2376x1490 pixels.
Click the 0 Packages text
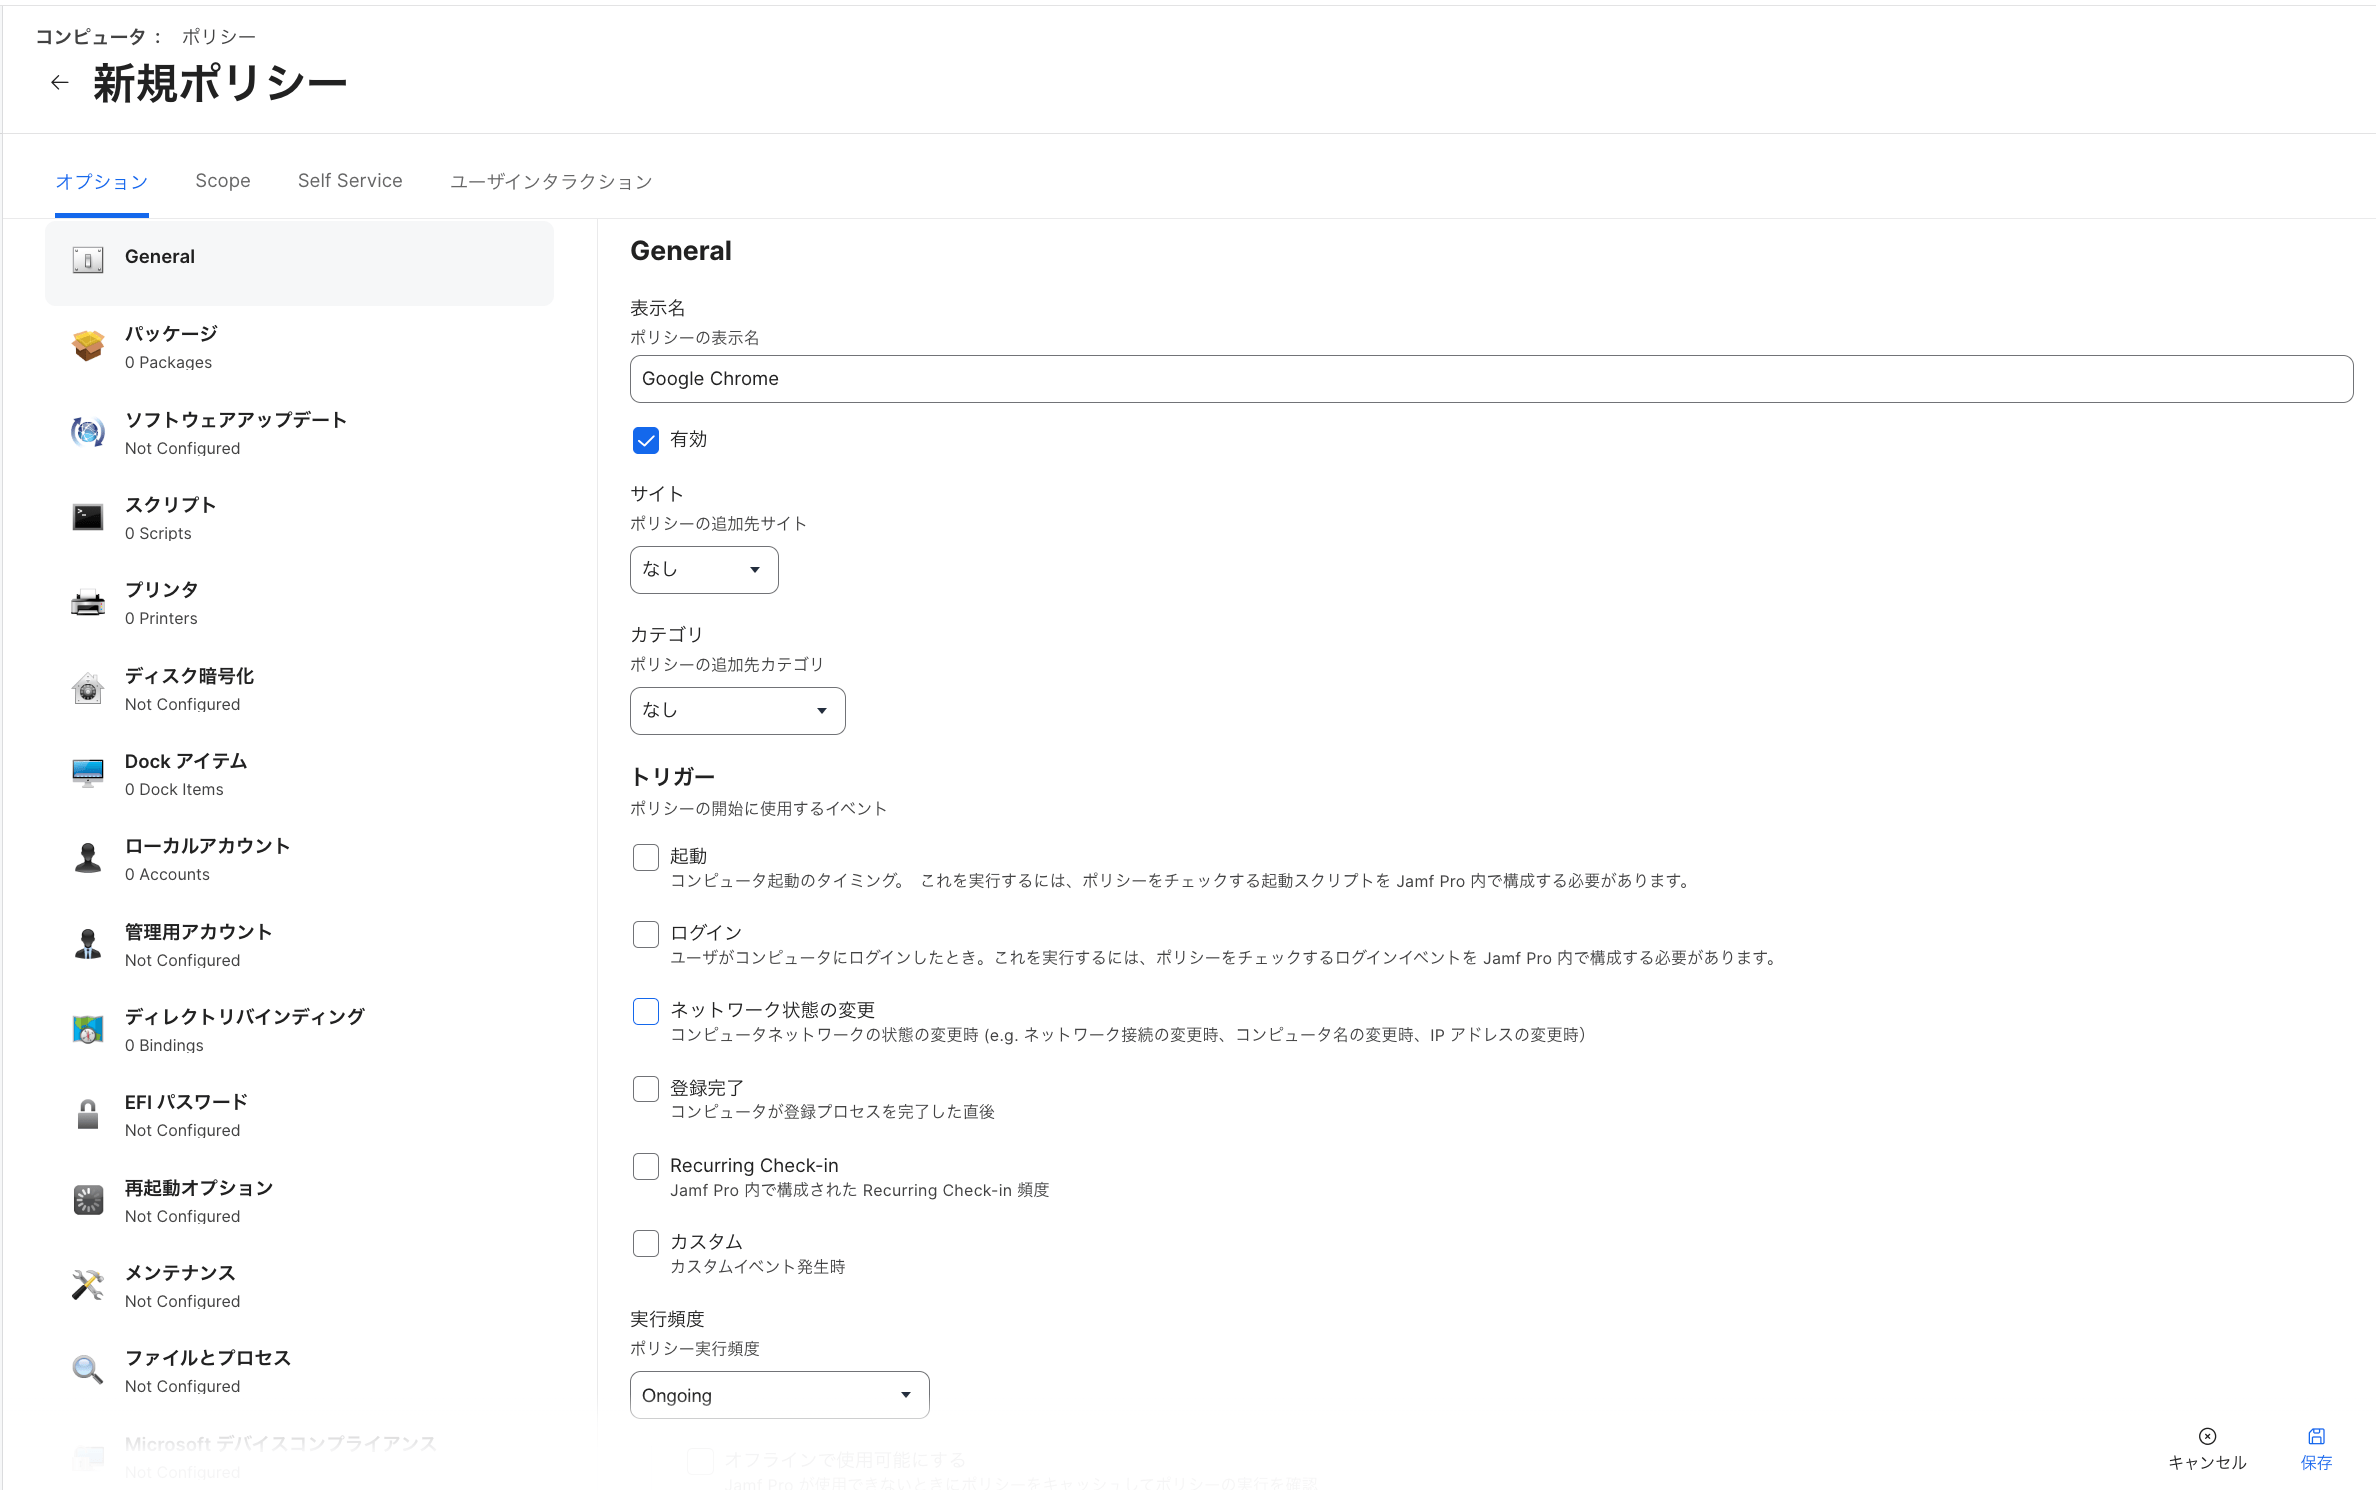(x=168, y=362)
